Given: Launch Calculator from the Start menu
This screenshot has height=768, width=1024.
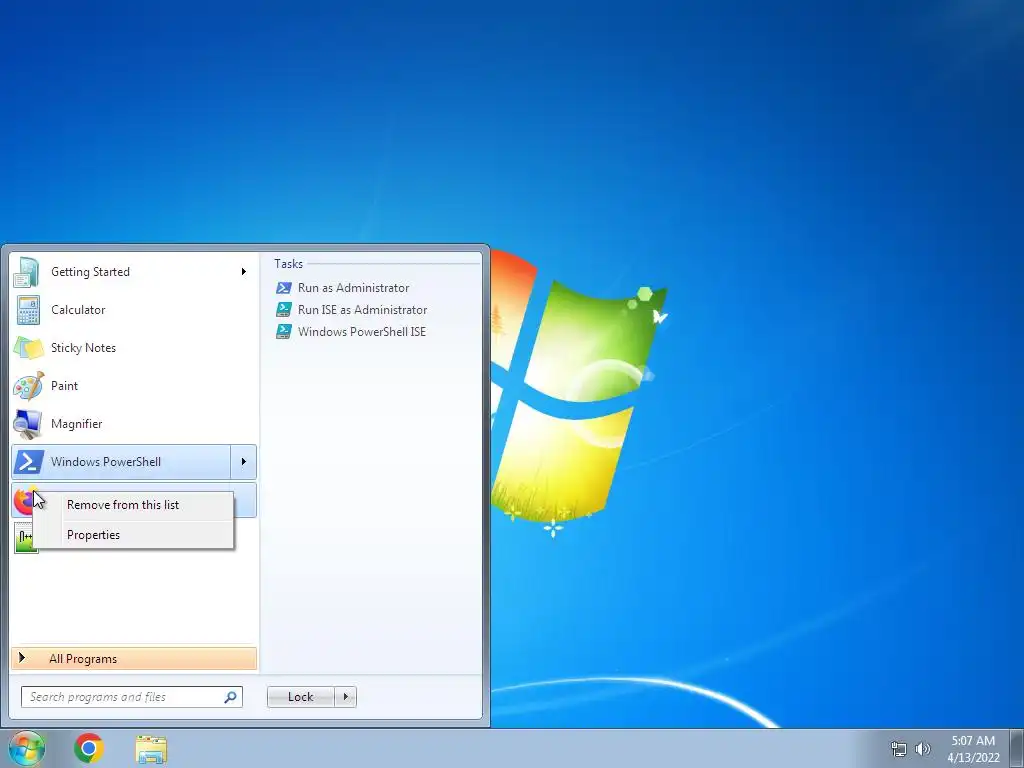Looking at the screenshot, I should (x=134, y=310).
